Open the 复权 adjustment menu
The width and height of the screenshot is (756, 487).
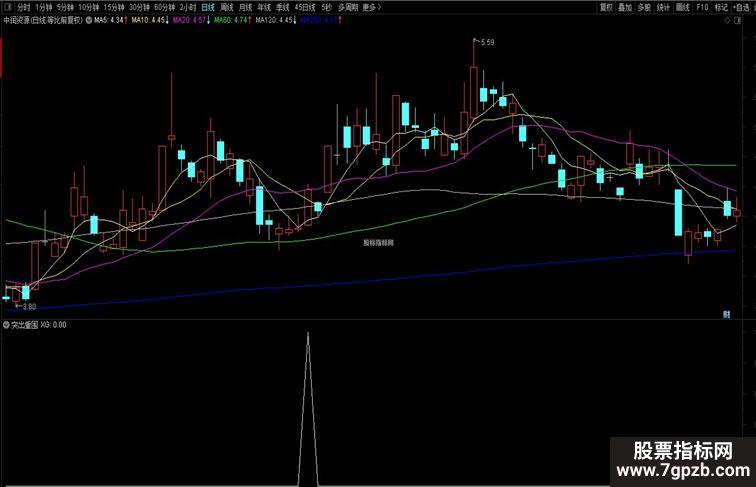pyautogui.click(x=606, y=7)
